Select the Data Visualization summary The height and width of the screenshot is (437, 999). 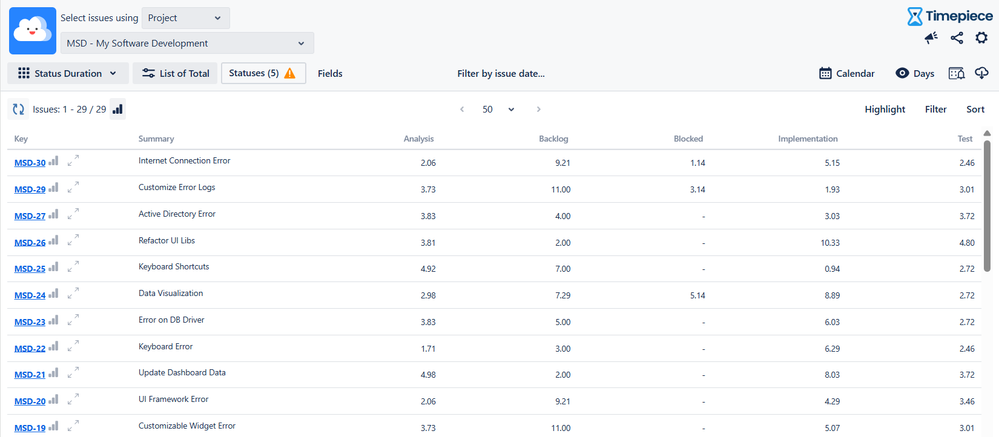[x=171, y=293]
